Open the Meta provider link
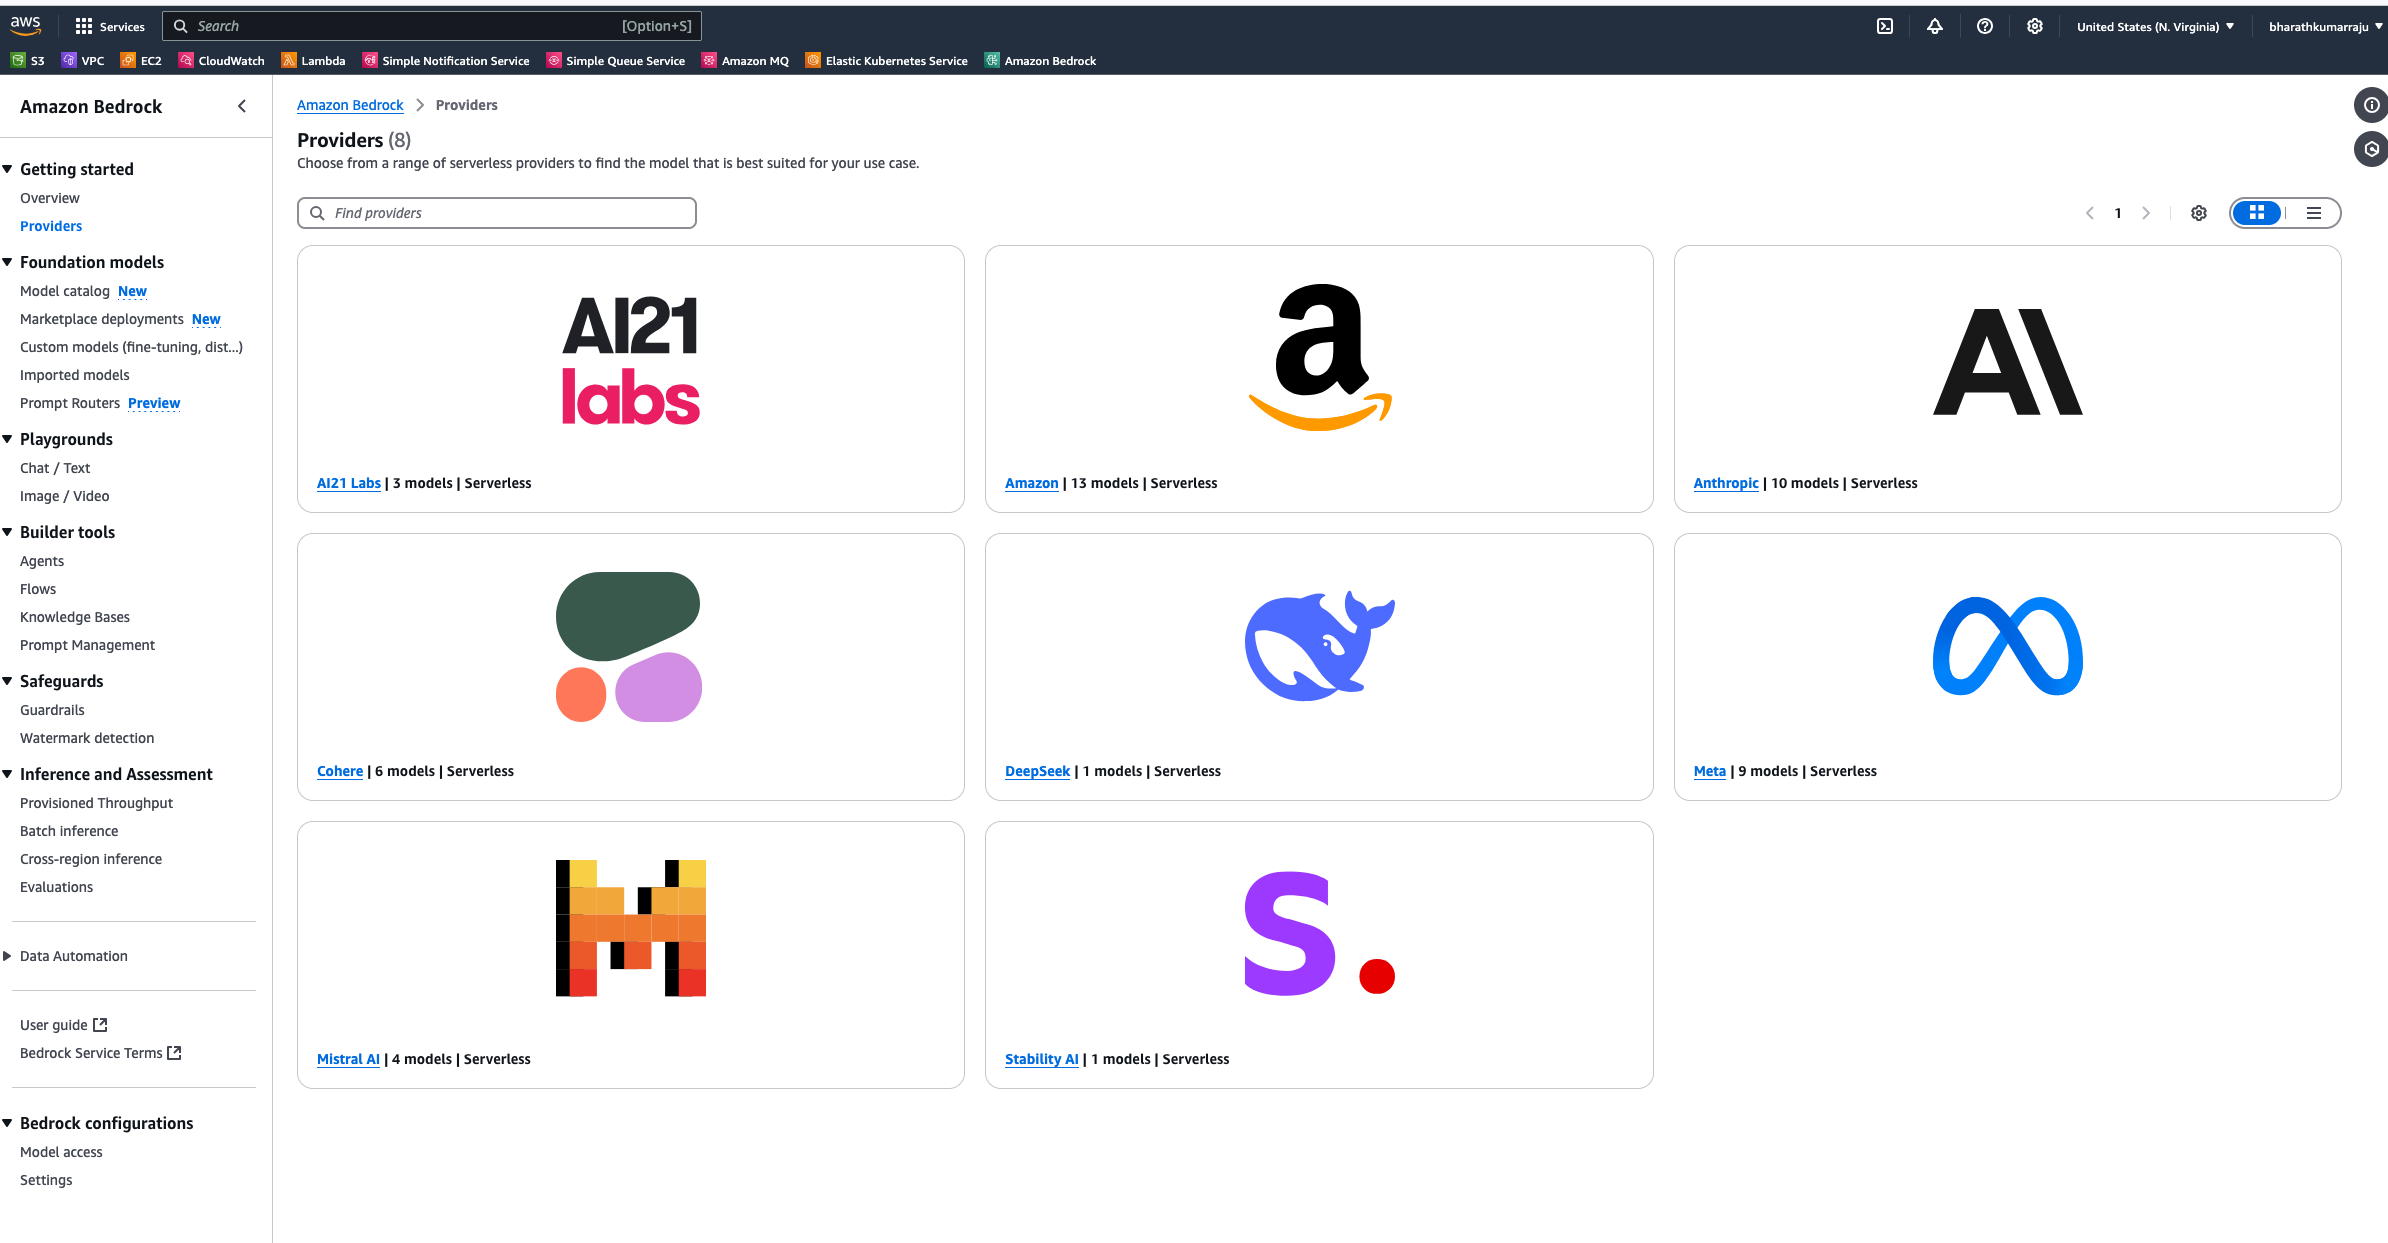Viewport: 2388px width, 1243px height. [x=1710, y=771]
